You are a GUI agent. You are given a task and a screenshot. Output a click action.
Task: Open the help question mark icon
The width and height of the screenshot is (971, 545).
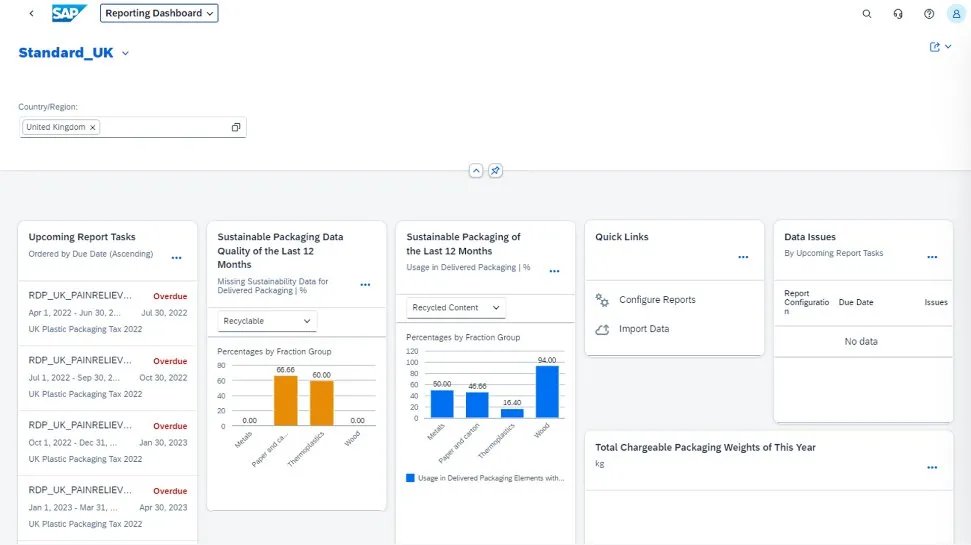pos(929,14)
